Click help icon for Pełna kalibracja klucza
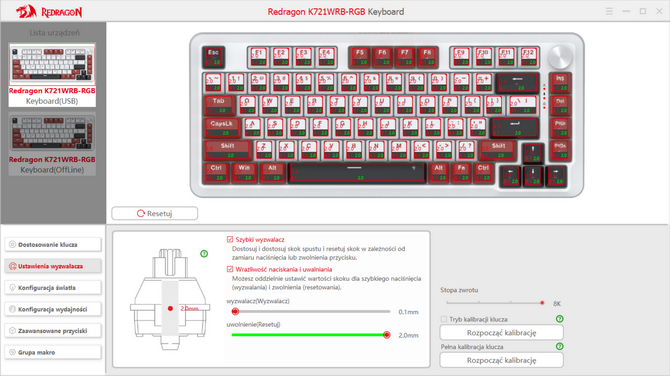This screenshot has width=670, height=376. click(560, 346)
